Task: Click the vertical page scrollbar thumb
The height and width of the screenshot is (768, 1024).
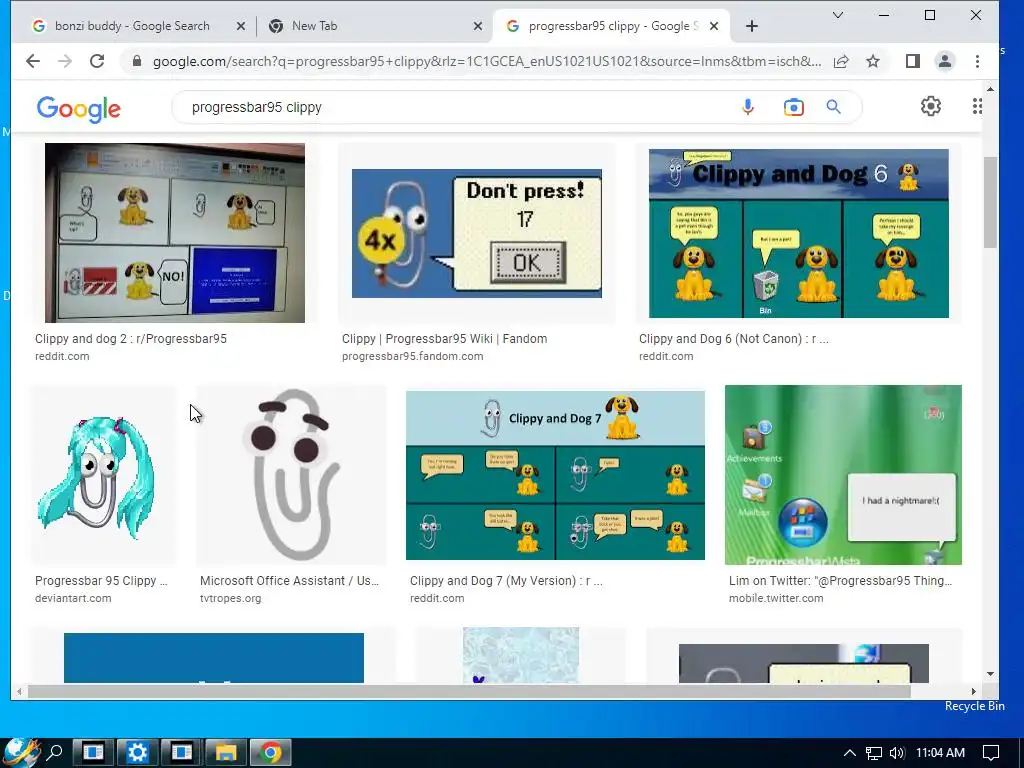Action: point(990,202)
